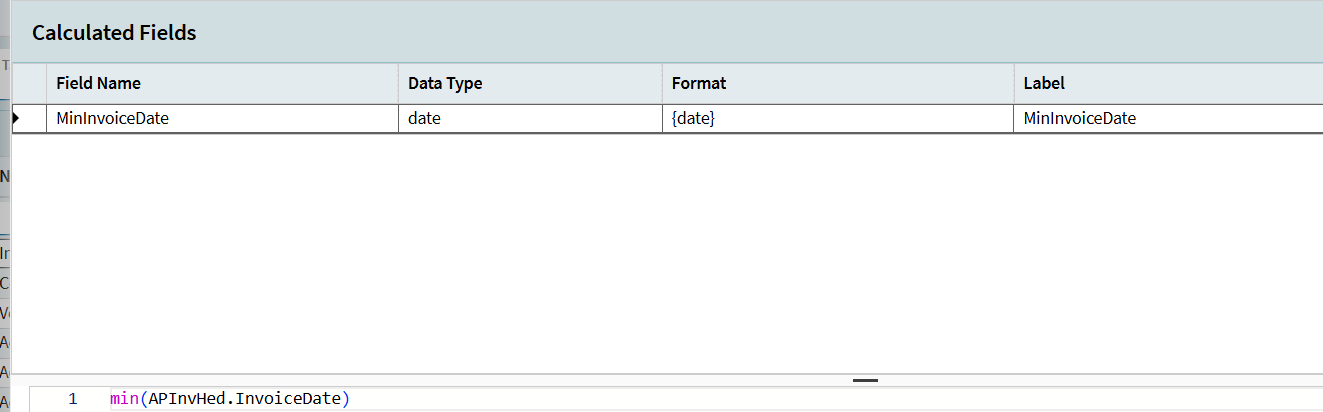Select the MinInvoiceDate Field Name cell
Image resolution: width=1323 pixels, height=412 pixels.
[x=112, y=118]
